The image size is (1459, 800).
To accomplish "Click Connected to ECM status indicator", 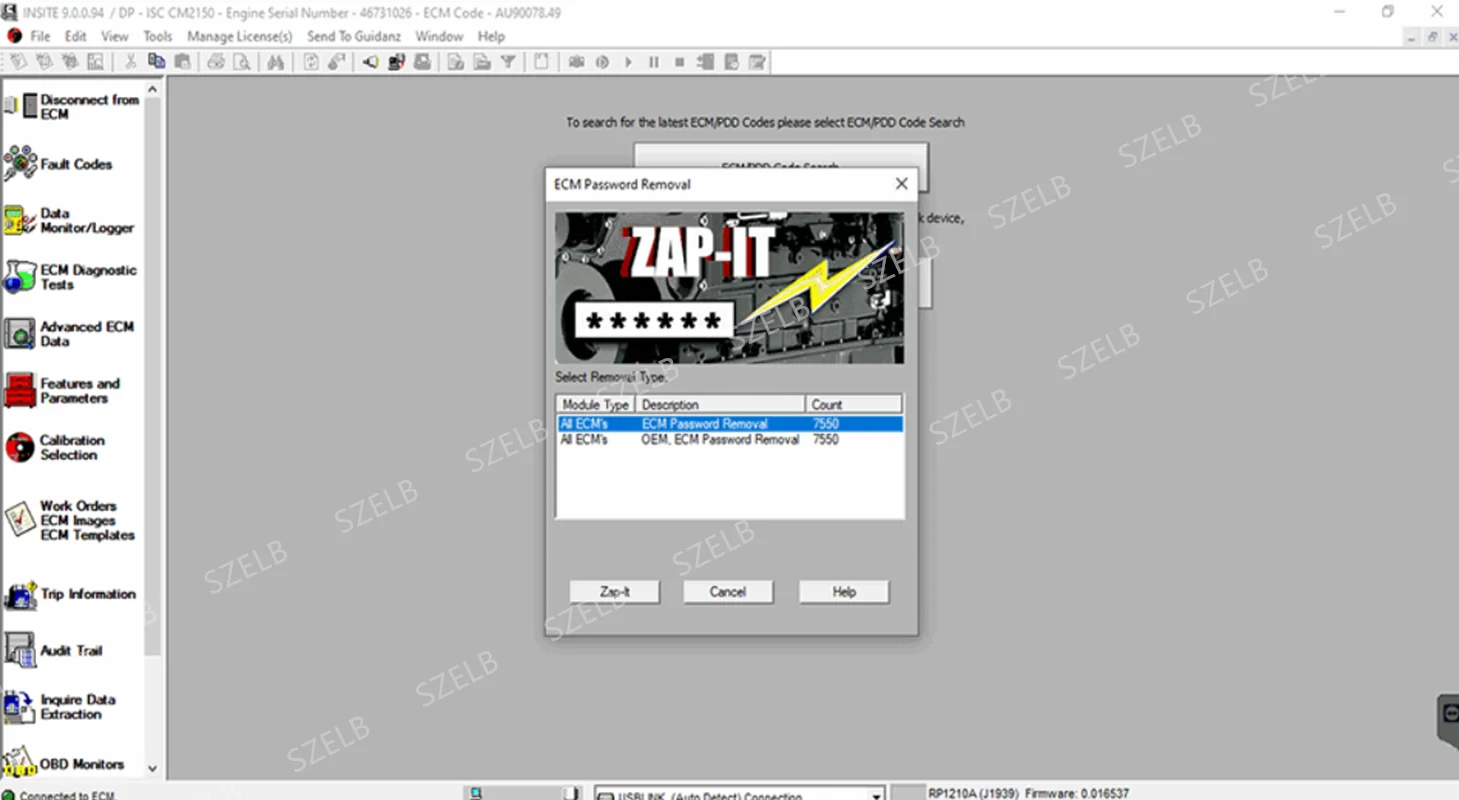I will (60, 796).
